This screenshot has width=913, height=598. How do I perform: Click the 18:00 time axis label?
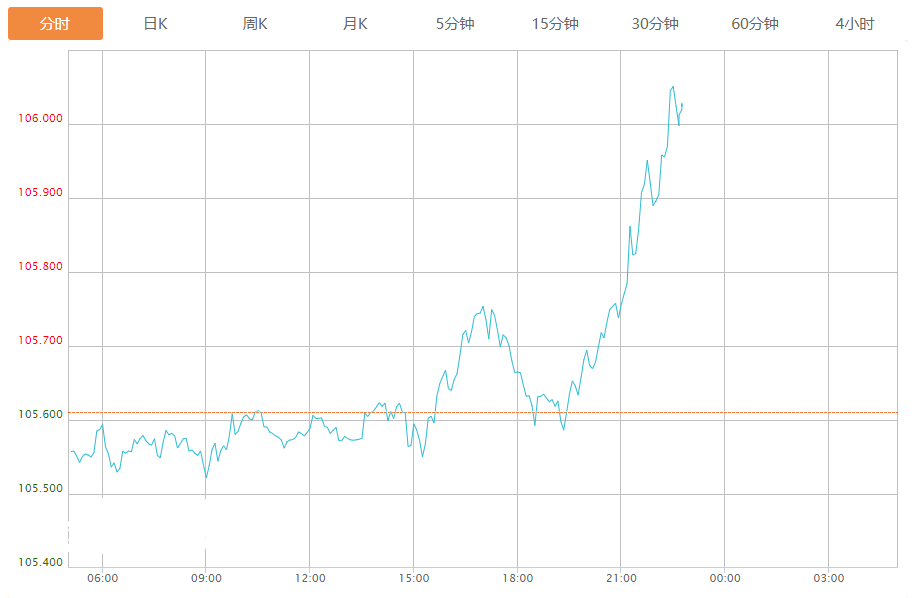[517, 579]
